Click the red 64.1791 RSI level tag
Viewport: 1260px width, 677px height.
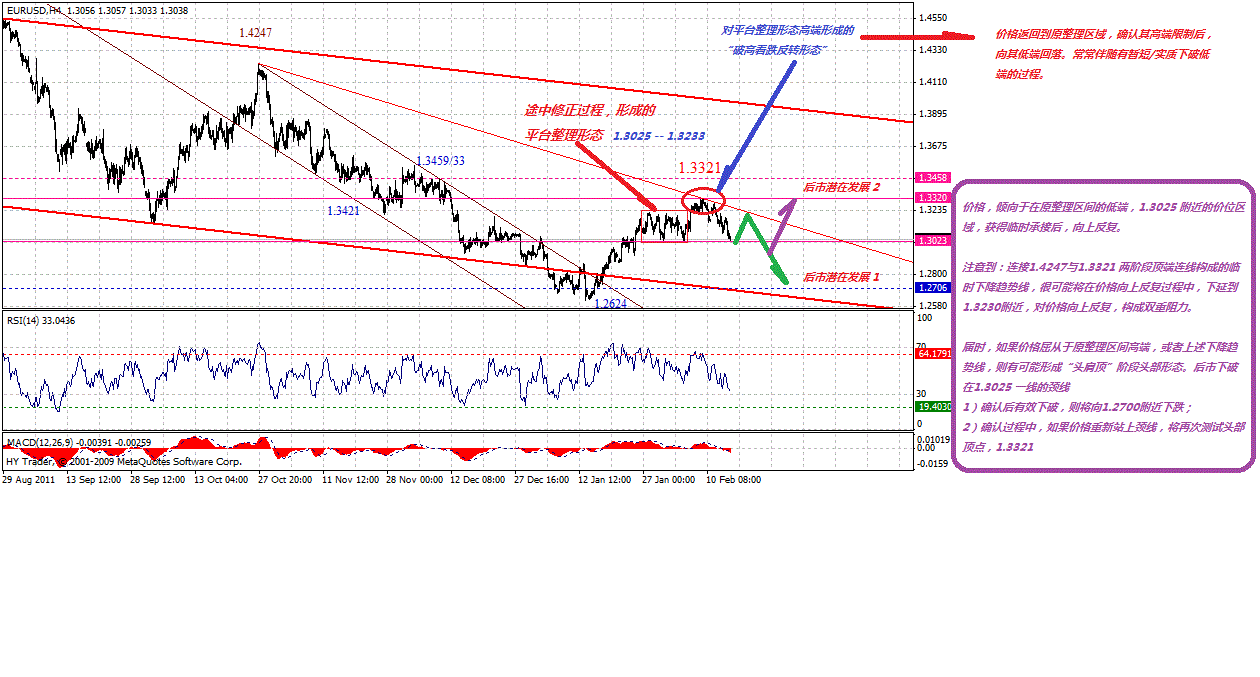coord(932,353)
